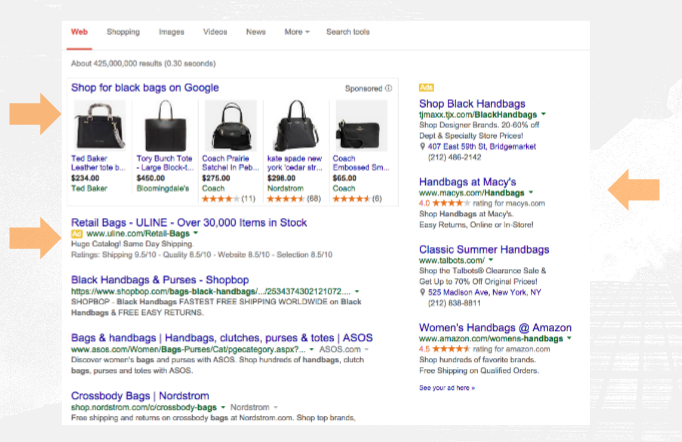
Task: Click the Nordstrom seller name under $298.00
Action: (285, 188)
